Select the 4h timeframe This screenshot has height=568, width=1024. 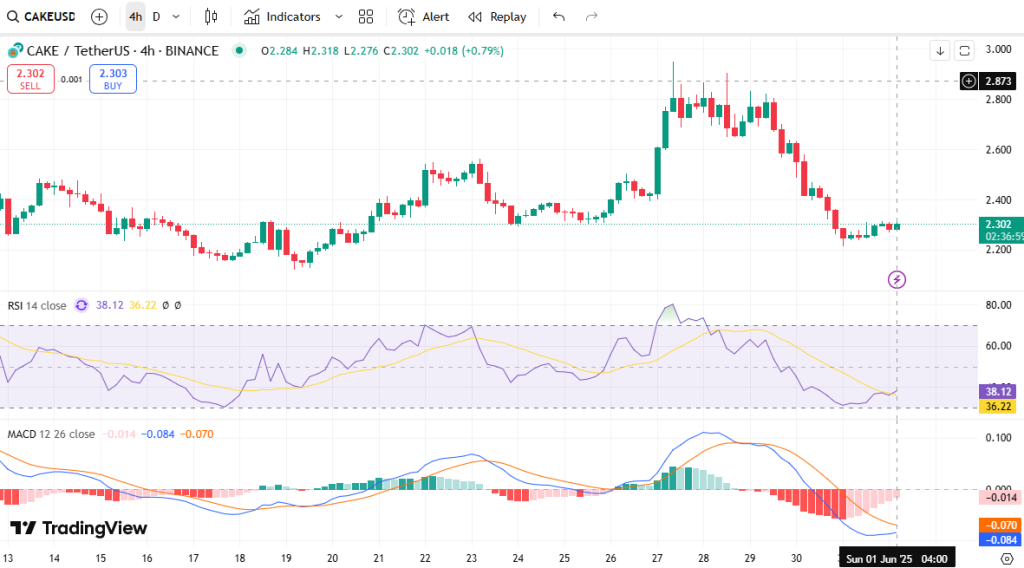135,16
